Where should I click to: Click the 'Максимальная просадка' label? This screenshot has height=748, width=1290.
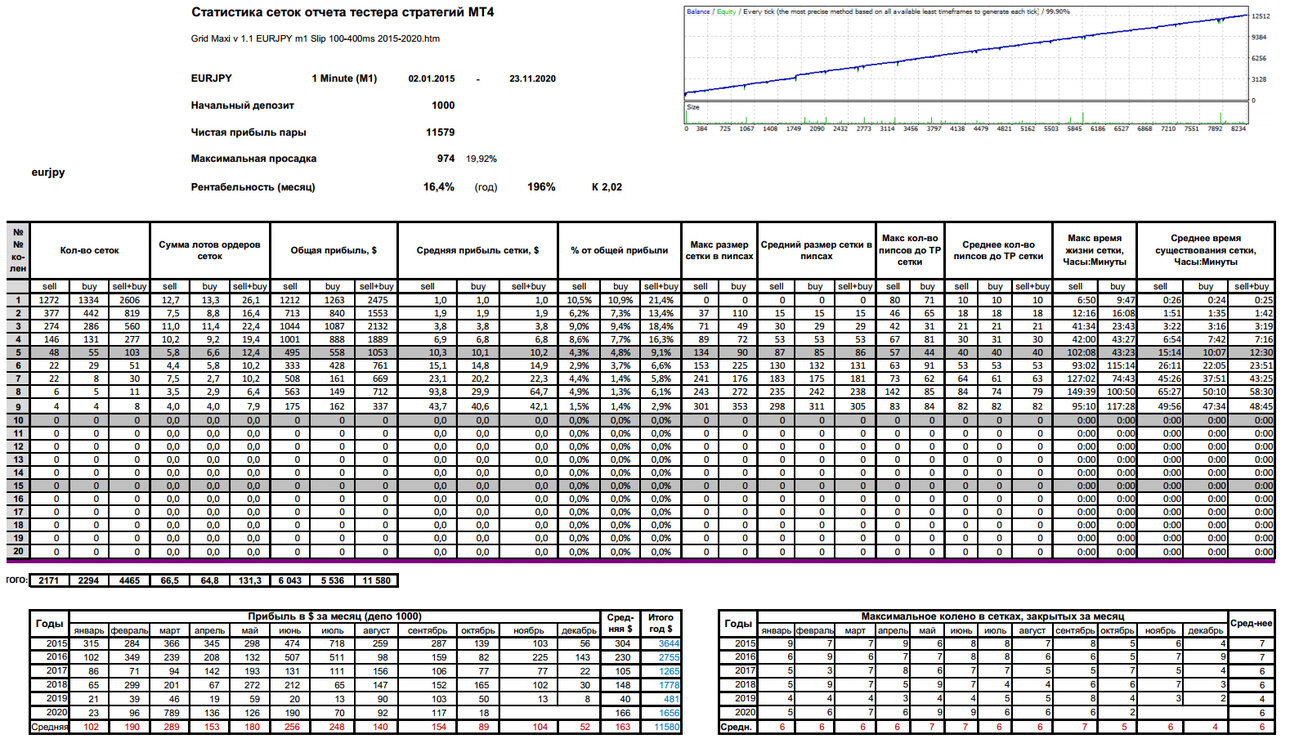tap(254, 159)
